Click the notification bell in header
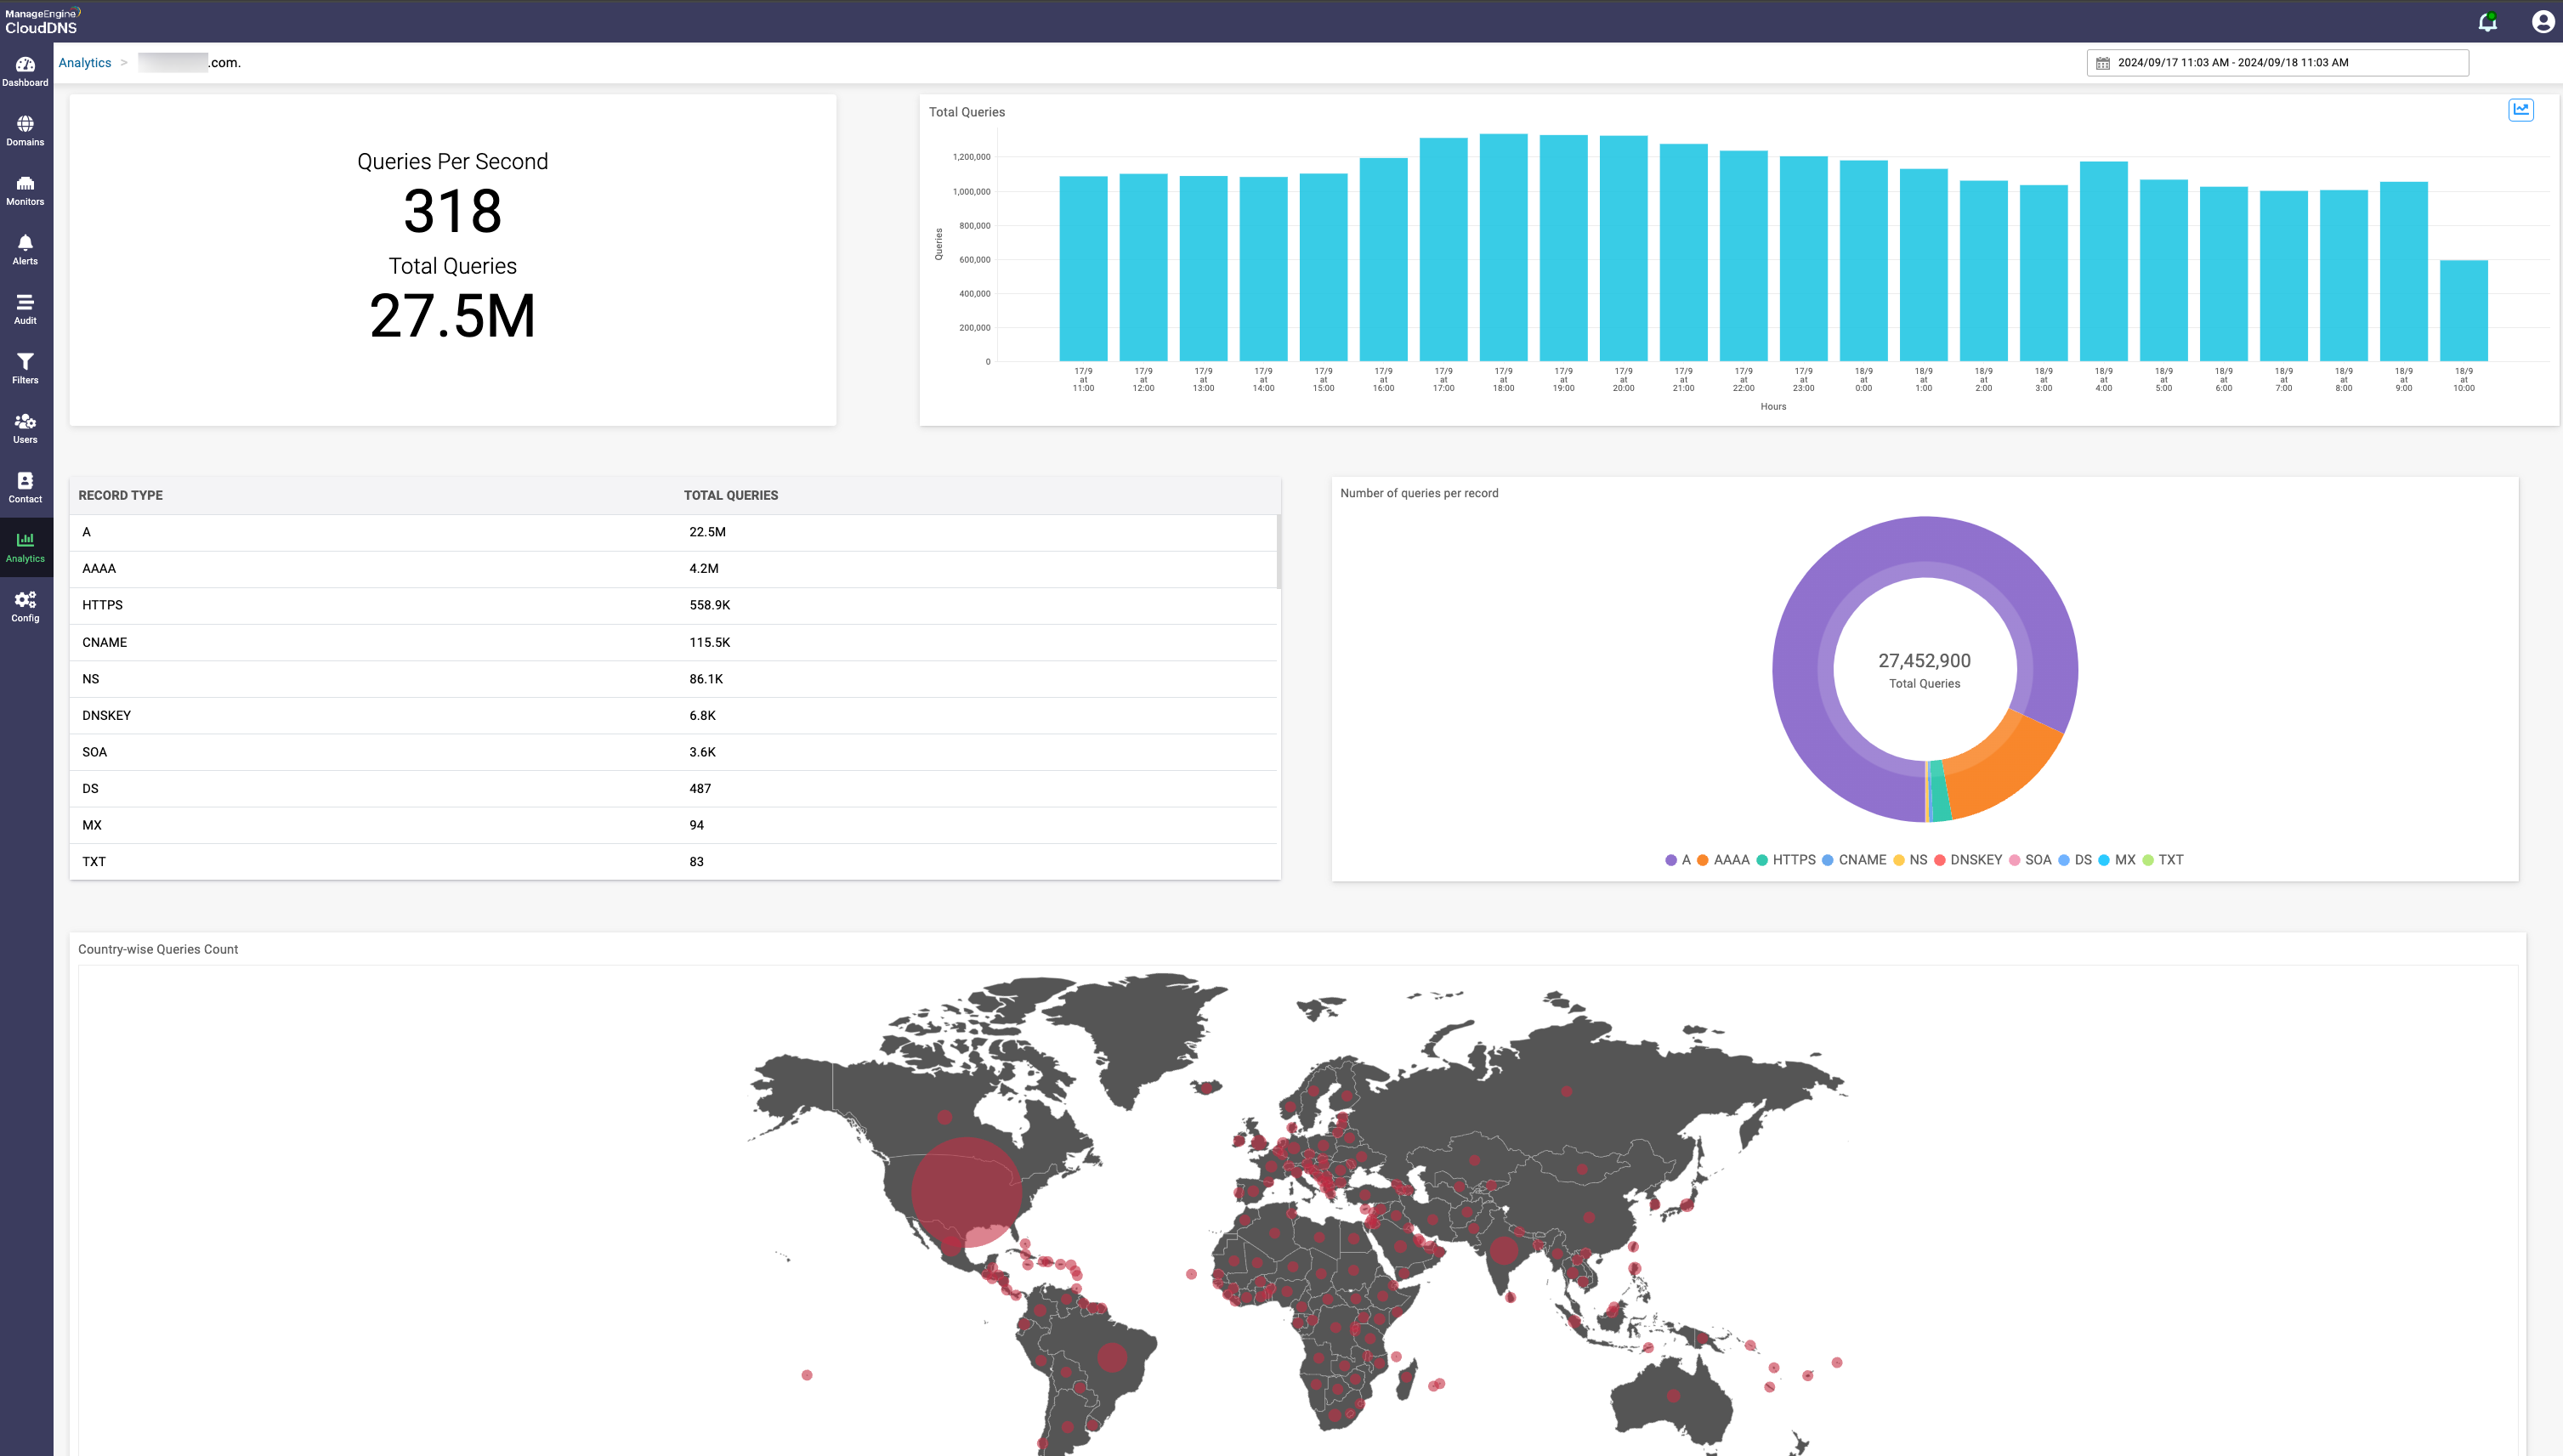 click(2487, 22)
